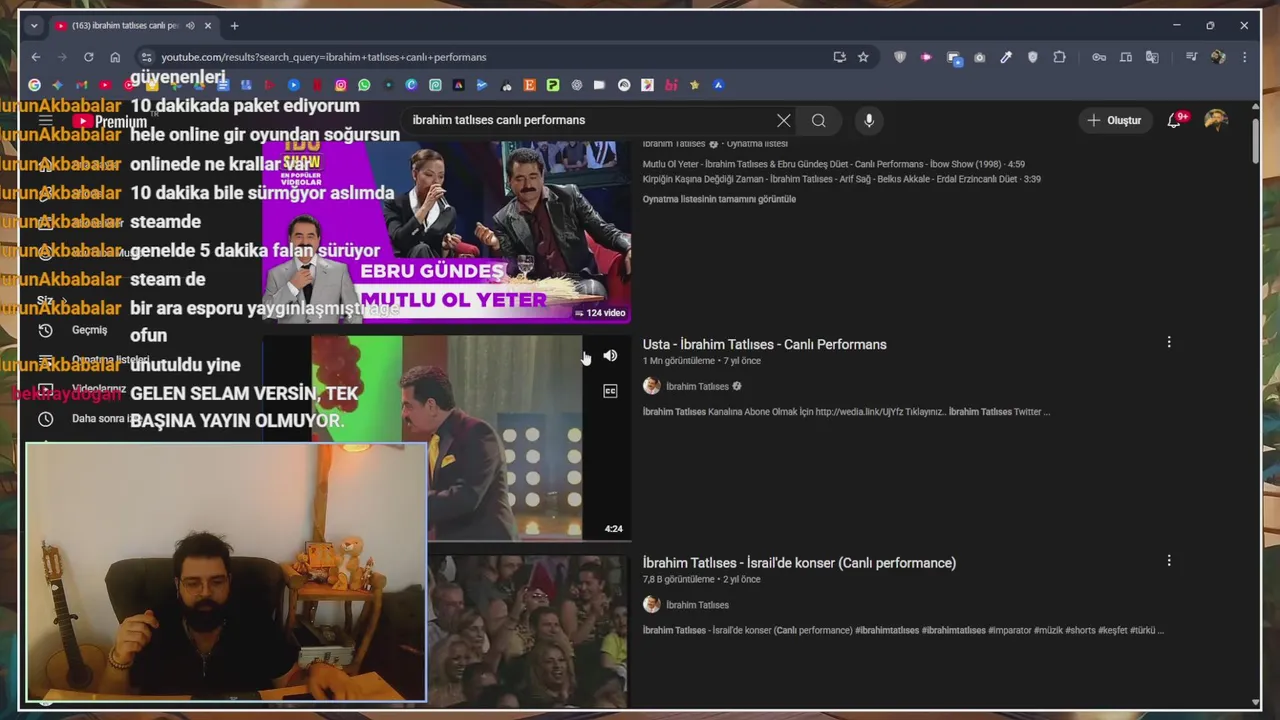Click the browser address bar URL
The height and width of the screenshot is (720, 1280).
[x=324, y=57]
